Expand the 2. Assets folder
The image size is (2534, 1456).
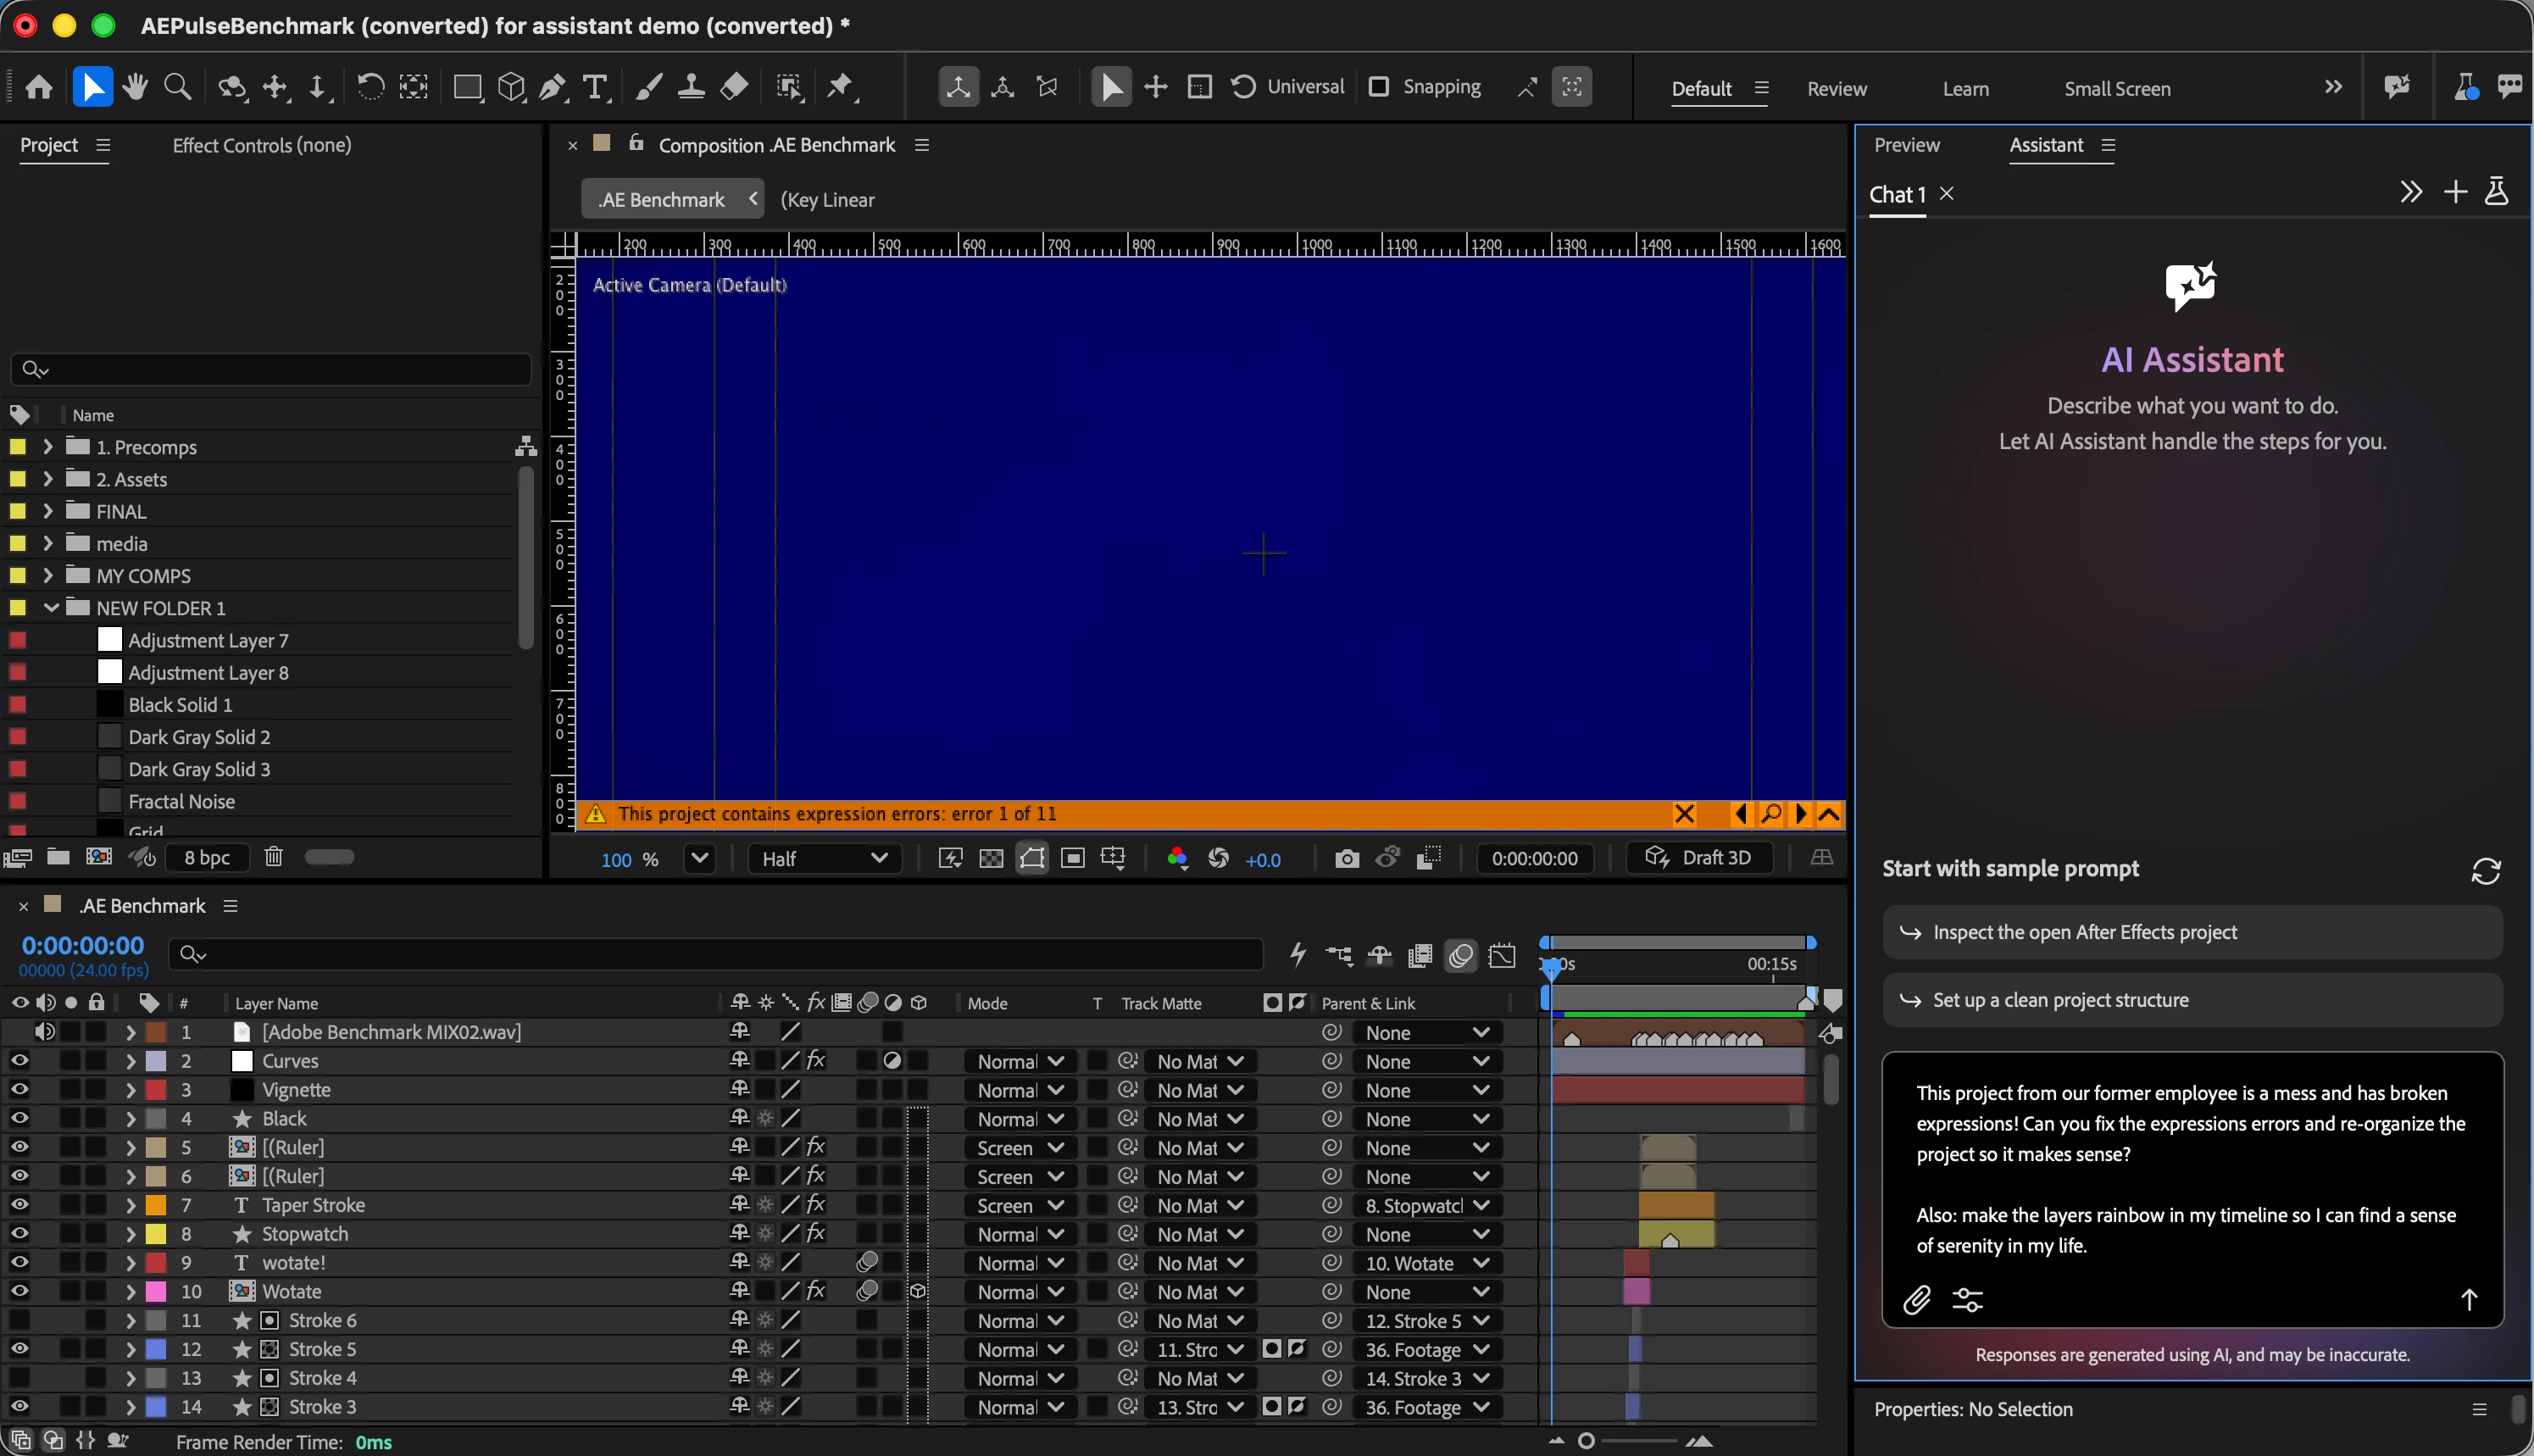[x=47, y=479]
